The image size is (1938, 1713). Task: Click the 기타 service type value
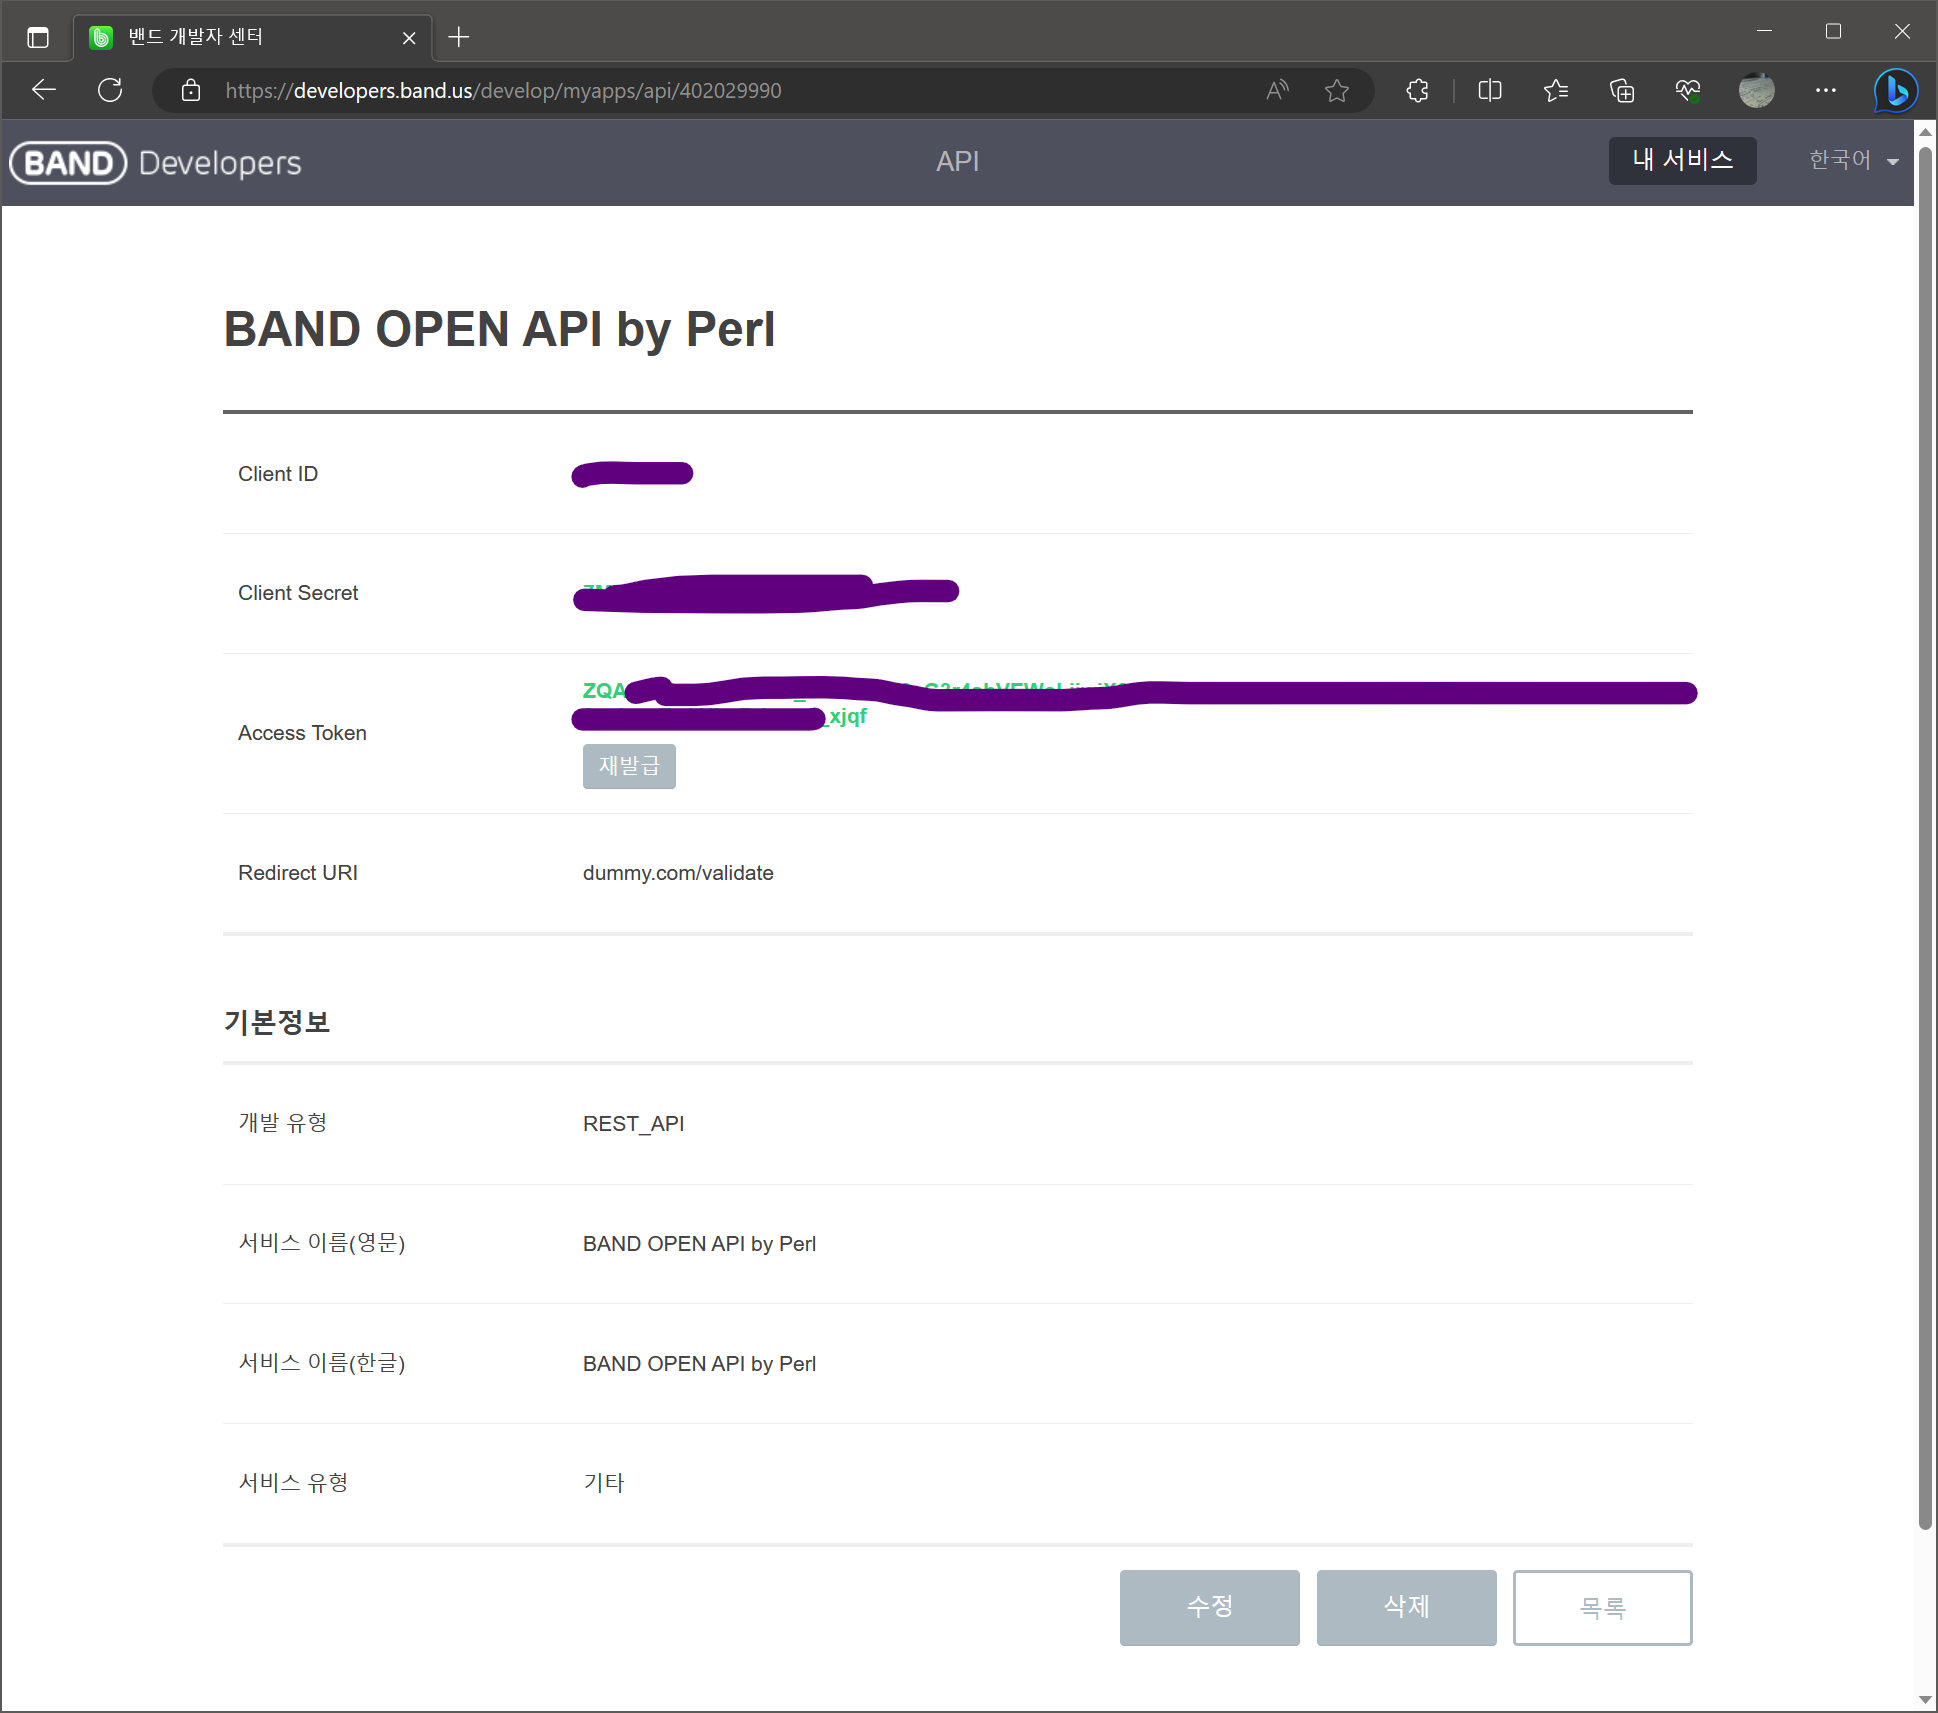tap(604, 1483)
